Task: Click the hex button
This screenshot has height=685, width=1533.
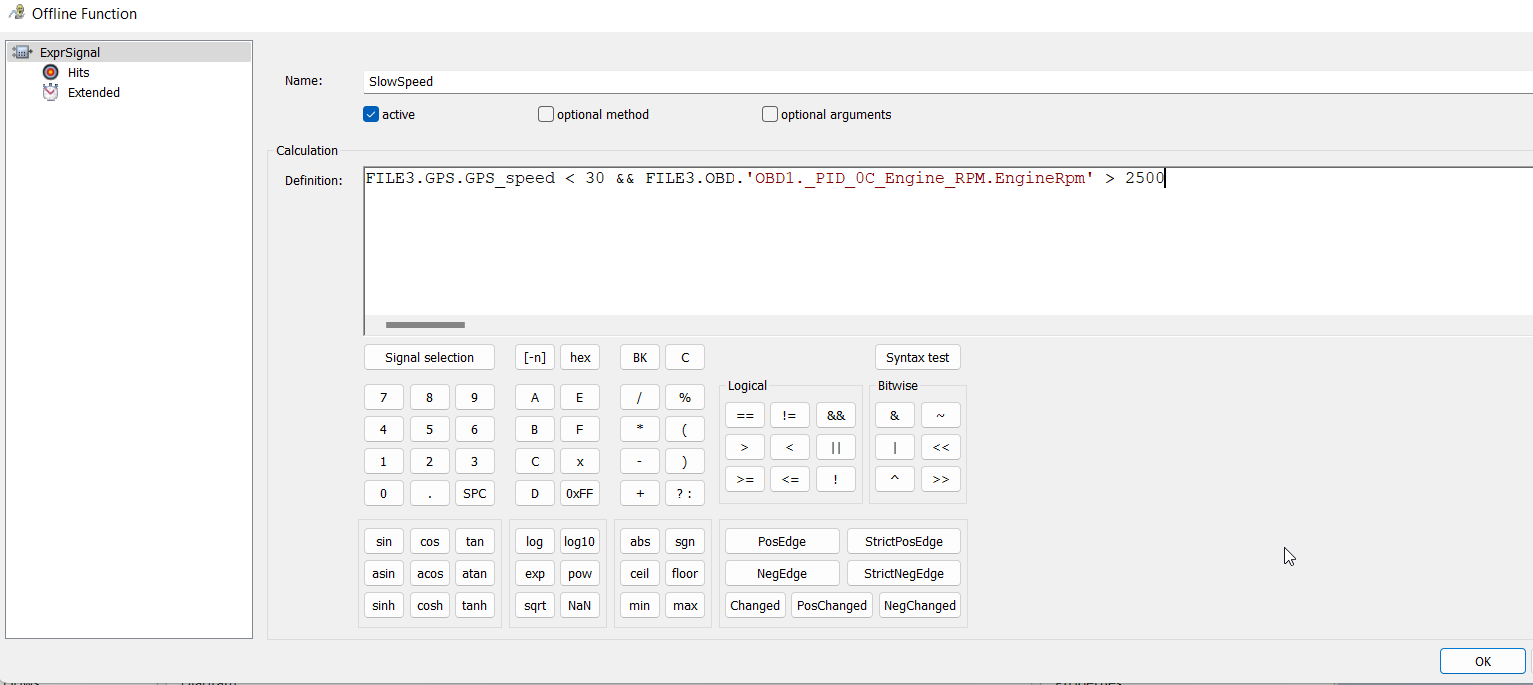Action: (x=580, y=357)
